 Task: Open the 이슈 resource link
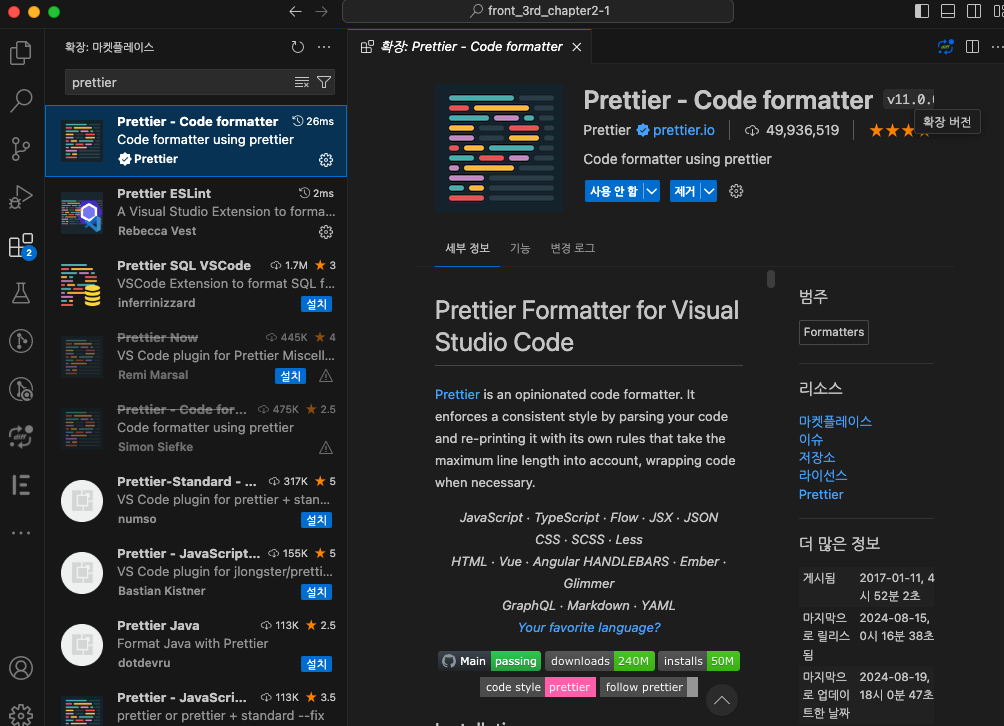(x=811, y=439)
